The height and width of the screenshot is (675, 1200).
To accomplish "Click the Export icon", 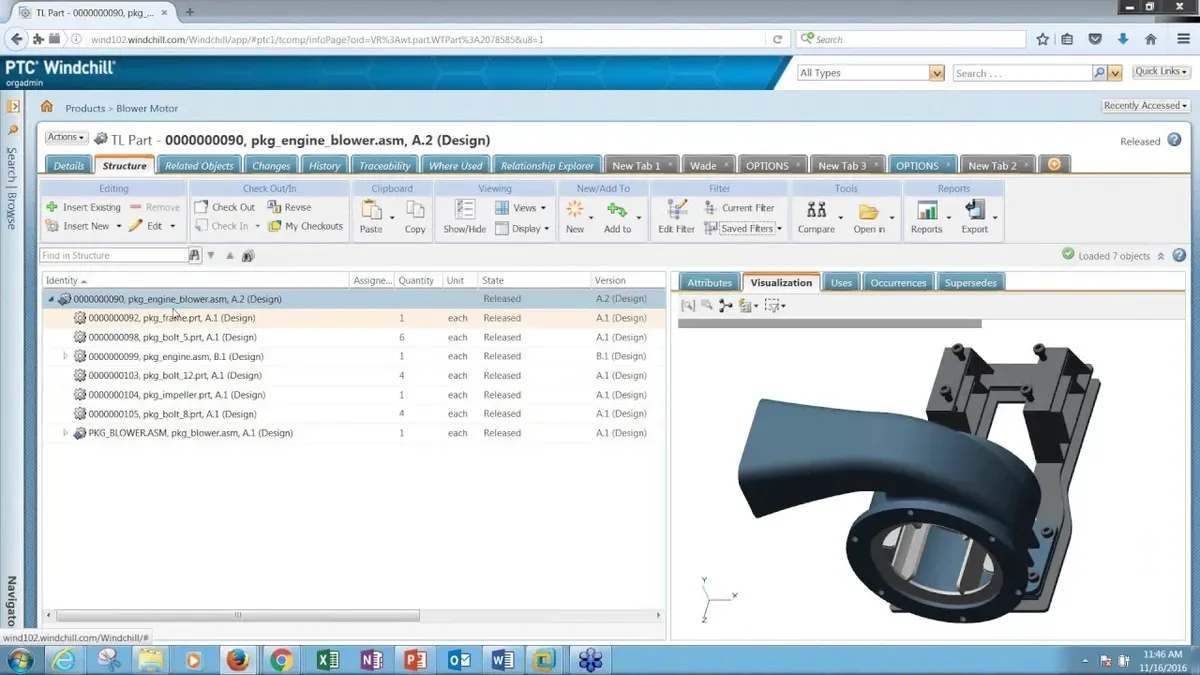I will coord(974,211).
